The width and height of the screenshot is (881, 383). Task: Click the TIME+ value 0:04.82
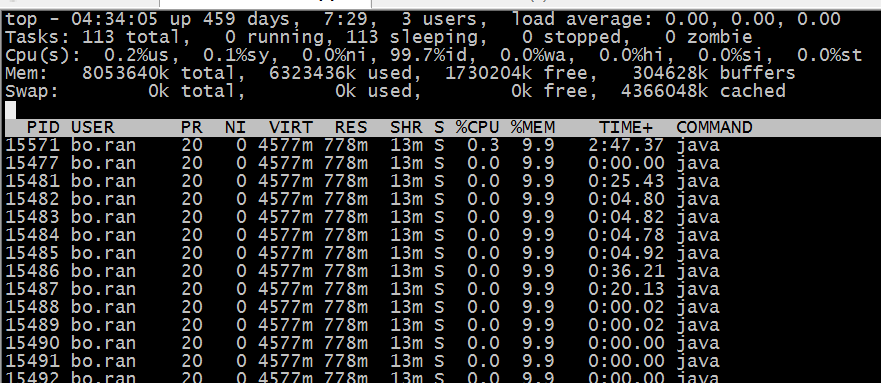click(x=626, y=217)
